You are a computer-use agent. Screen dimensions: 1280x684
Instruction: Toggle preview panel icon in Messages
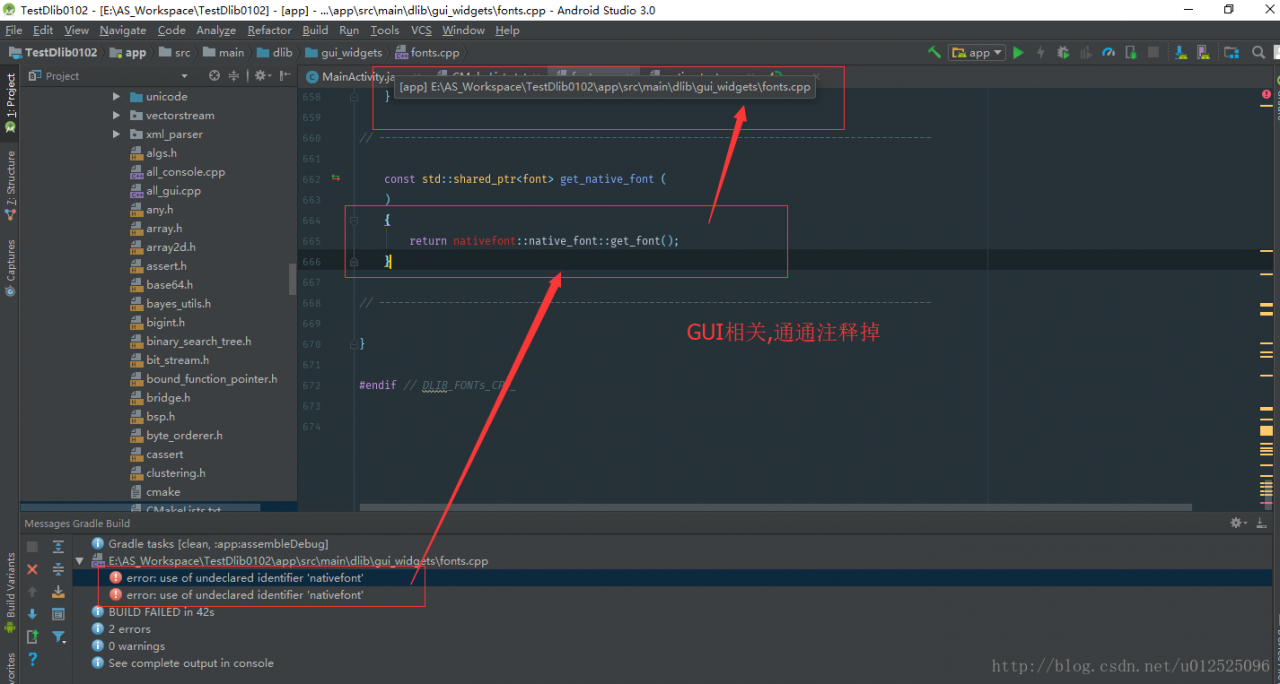coord(58,614)
